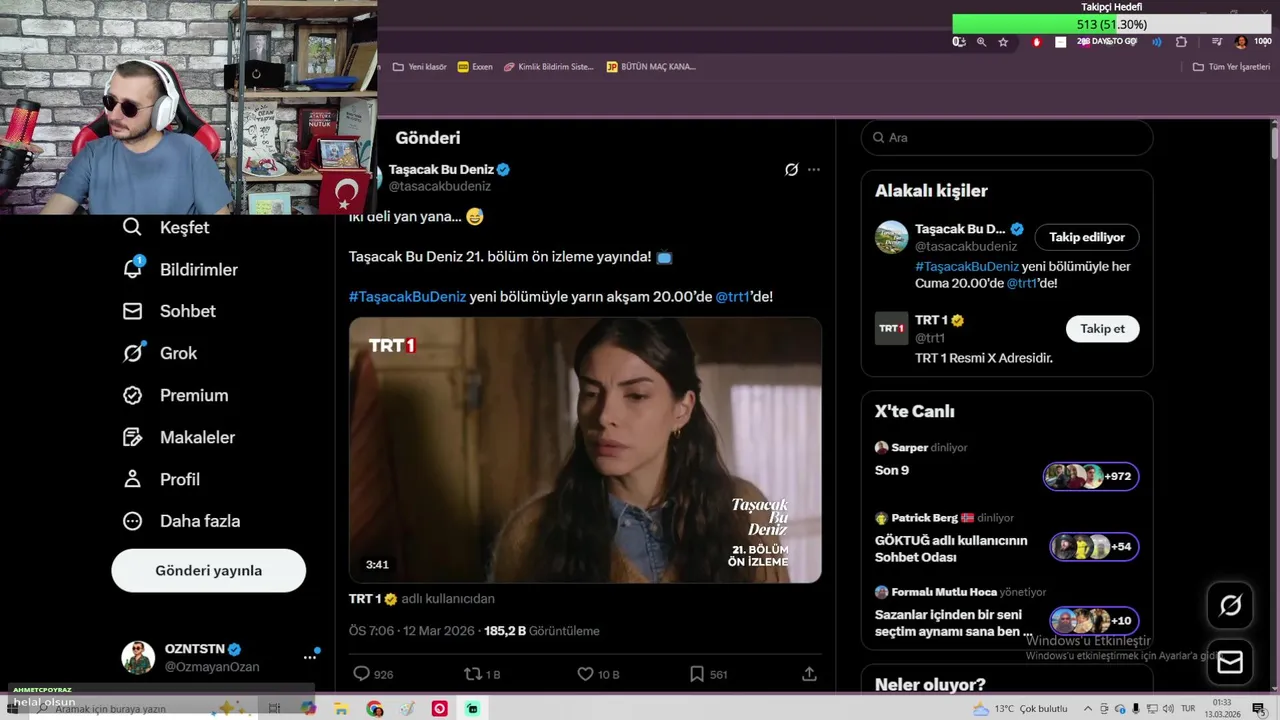Click bookmark star in address bar

pyautogui.click(x=1003, y=42)
